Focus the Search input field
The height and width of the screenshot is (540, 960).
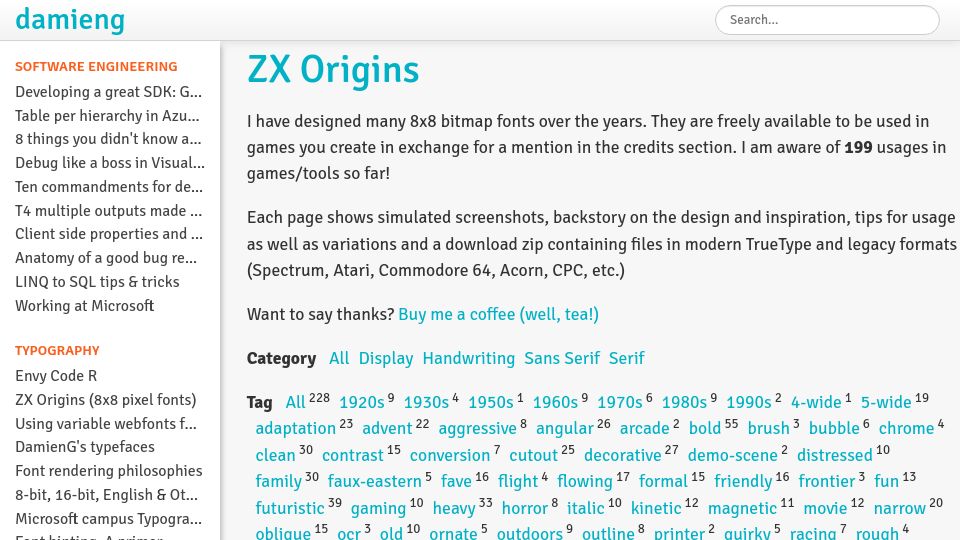pyautogui.click(x=827, y=20)
